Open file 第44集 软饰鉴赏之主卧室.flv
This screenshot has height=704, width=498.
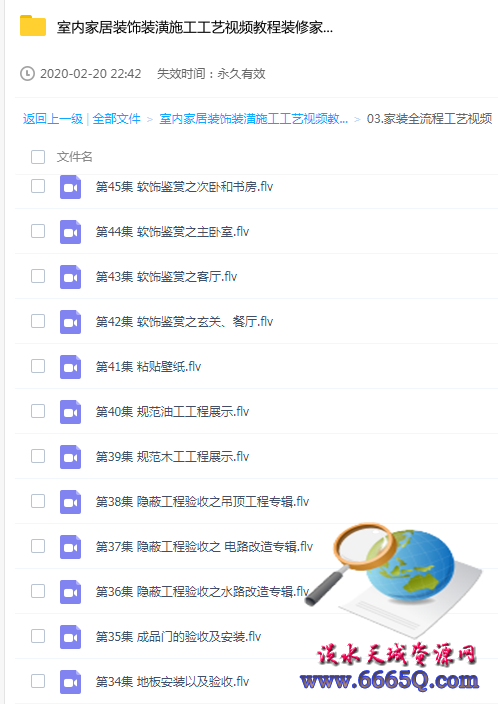point(172,232)
